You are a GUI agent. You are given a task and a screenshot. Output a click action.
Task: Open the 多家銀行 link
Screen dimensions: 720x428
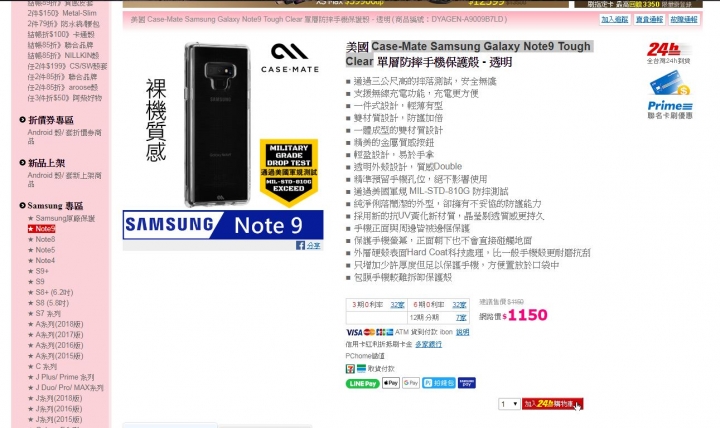coord(428,344)
